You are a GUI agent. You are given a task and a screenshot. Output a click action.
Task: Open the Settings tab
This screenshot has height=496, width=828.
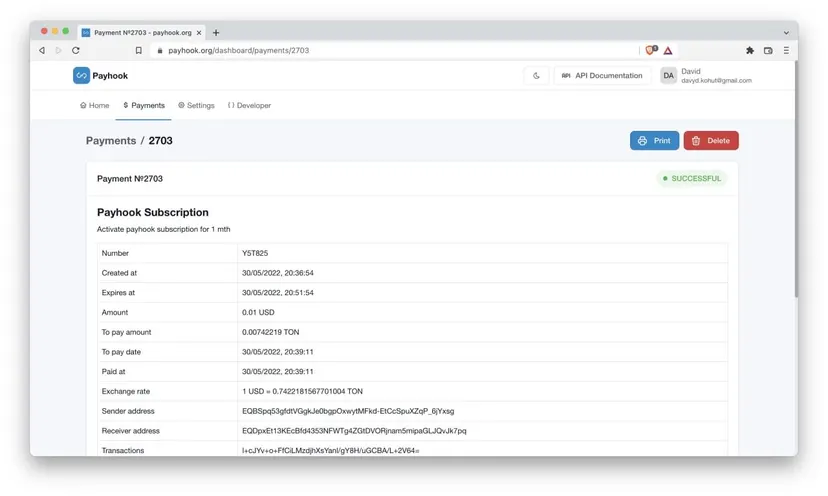pos(196,106)
